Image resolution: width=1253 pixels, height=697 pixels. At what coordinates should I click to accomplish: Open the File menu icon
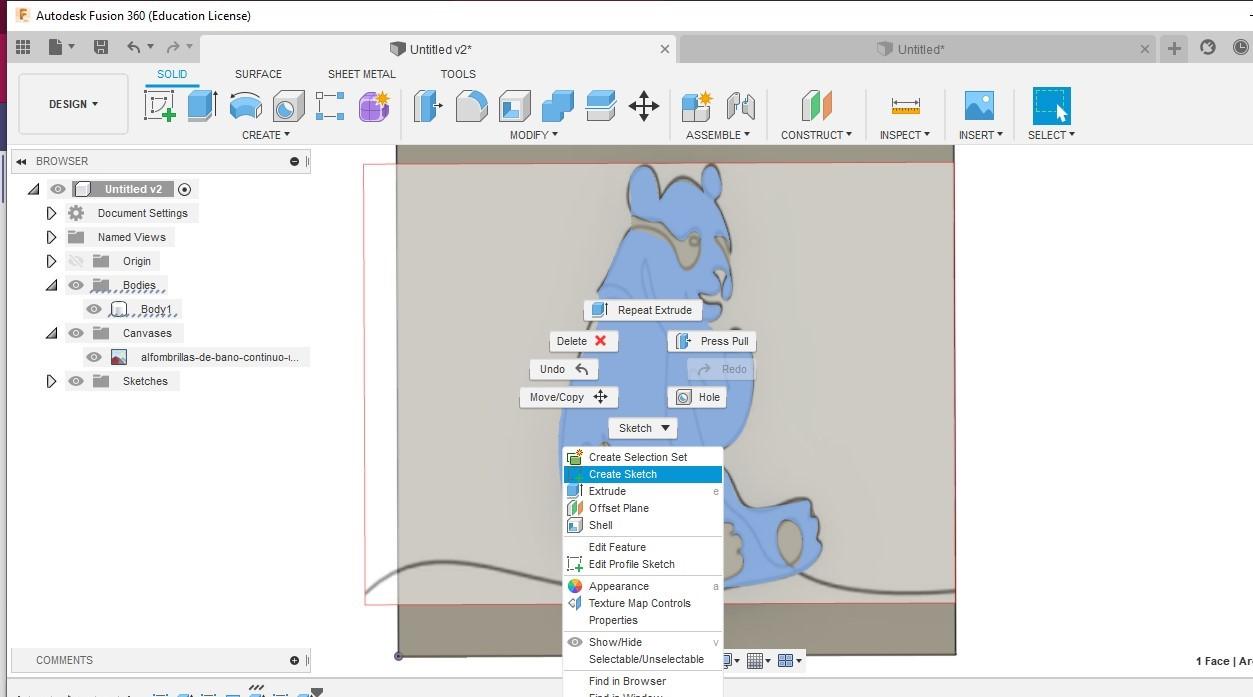click(61, 47)
